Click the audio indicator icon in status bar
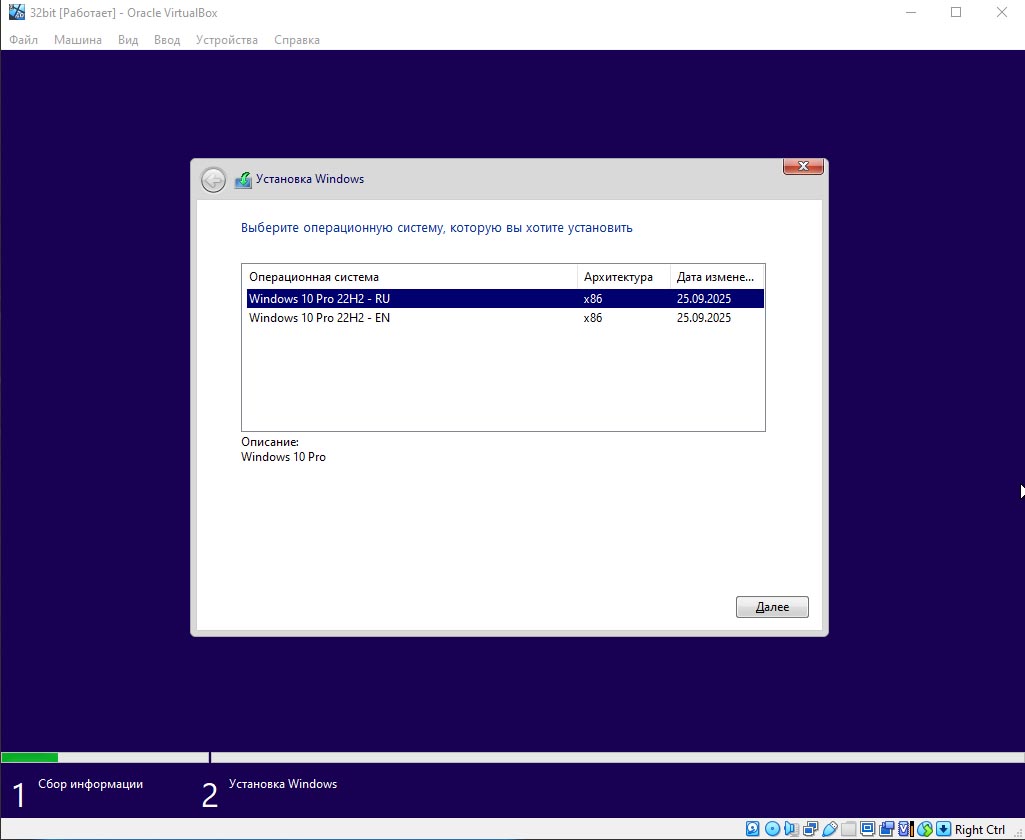 [791, 829]
